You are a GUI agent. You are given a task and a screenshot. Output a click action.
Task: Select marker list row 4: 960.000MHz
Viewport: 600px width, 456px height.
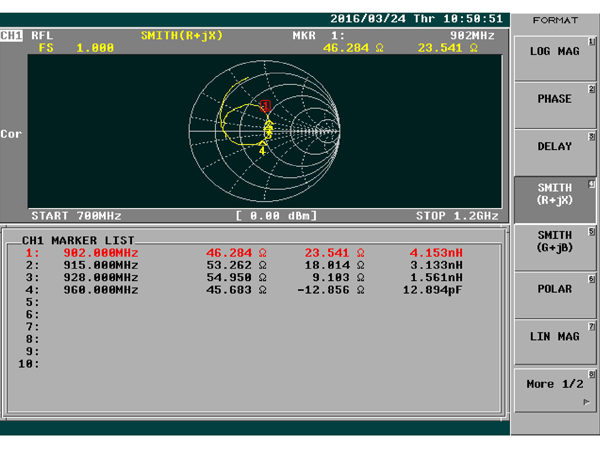coord(244,290)
